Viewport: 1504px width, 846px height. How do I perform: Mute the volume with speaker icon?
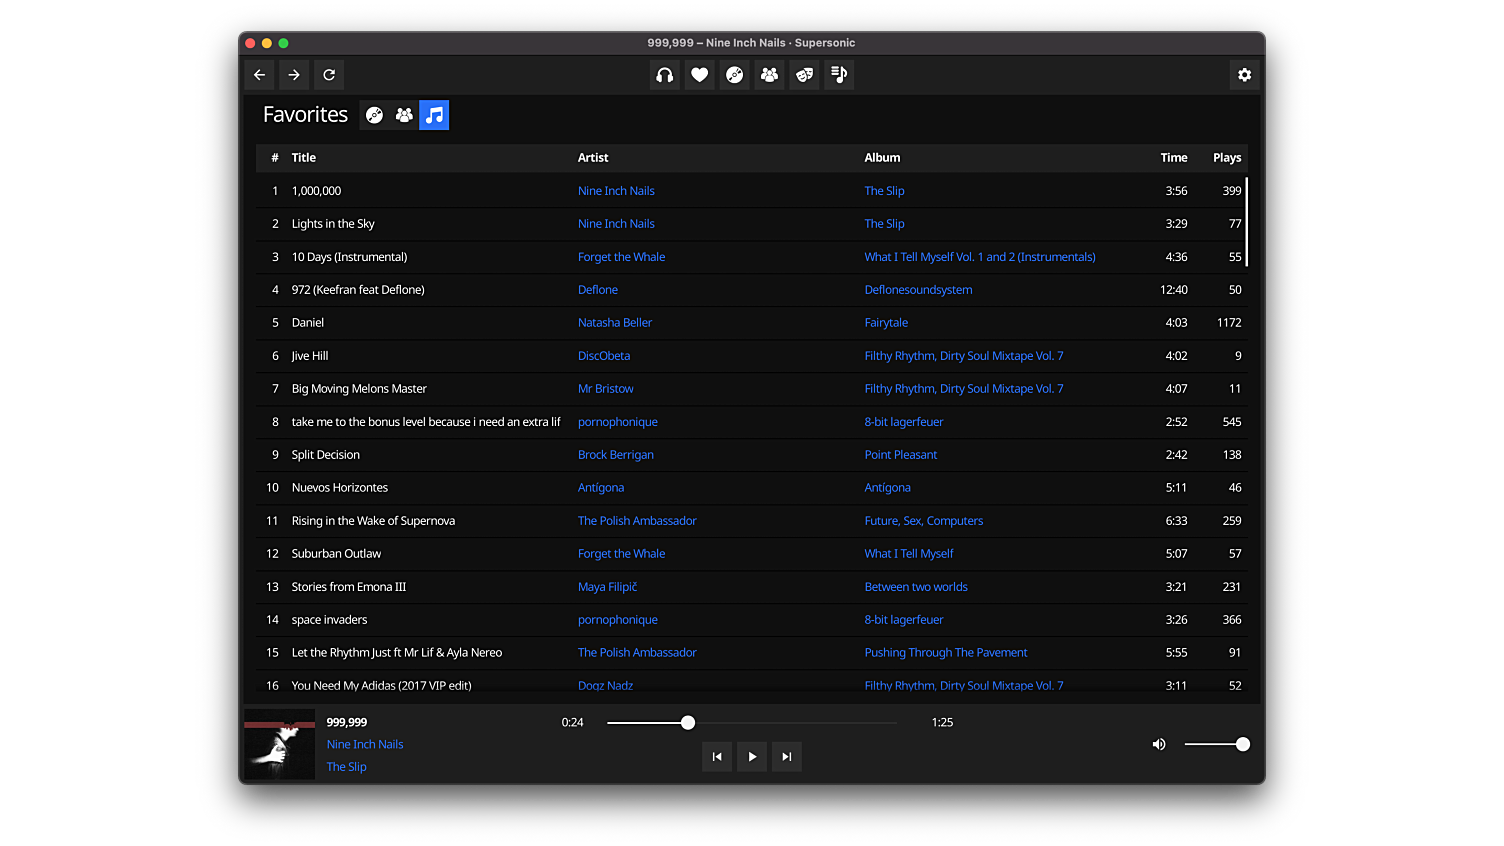pos(1159,744)
